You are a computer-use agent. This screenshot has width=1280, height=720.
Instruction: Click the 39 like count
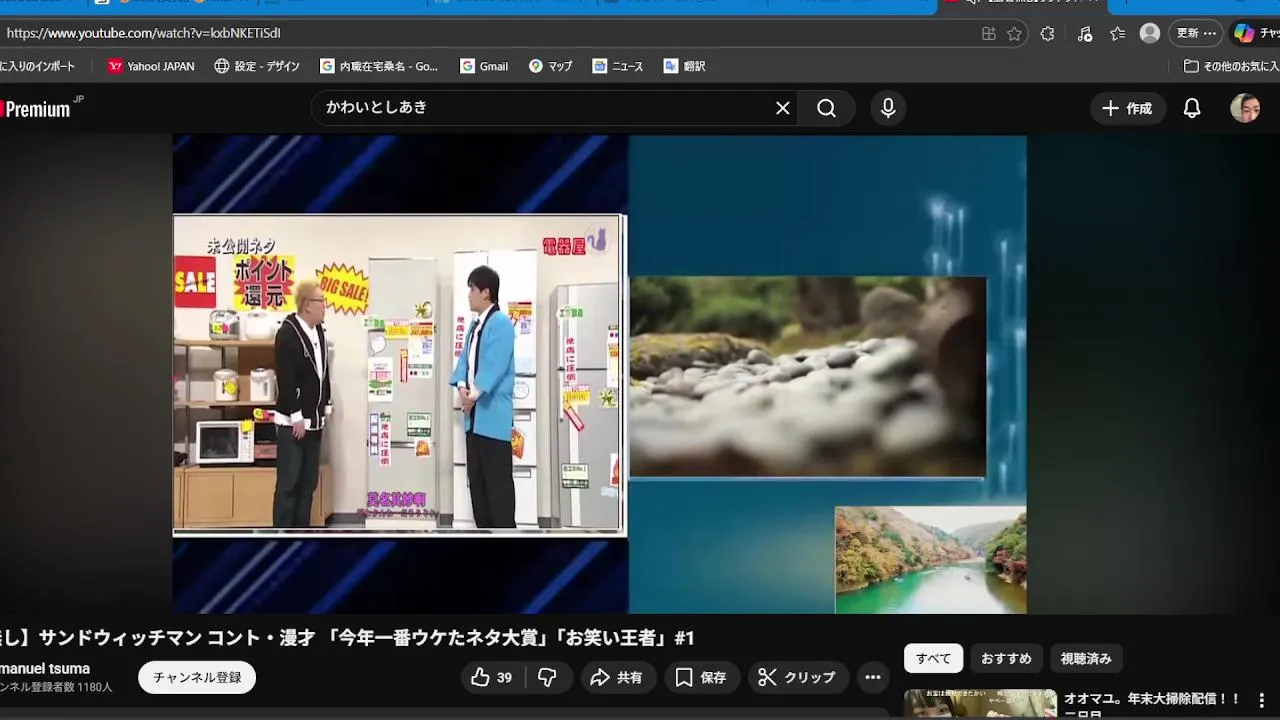coord(504,678)
